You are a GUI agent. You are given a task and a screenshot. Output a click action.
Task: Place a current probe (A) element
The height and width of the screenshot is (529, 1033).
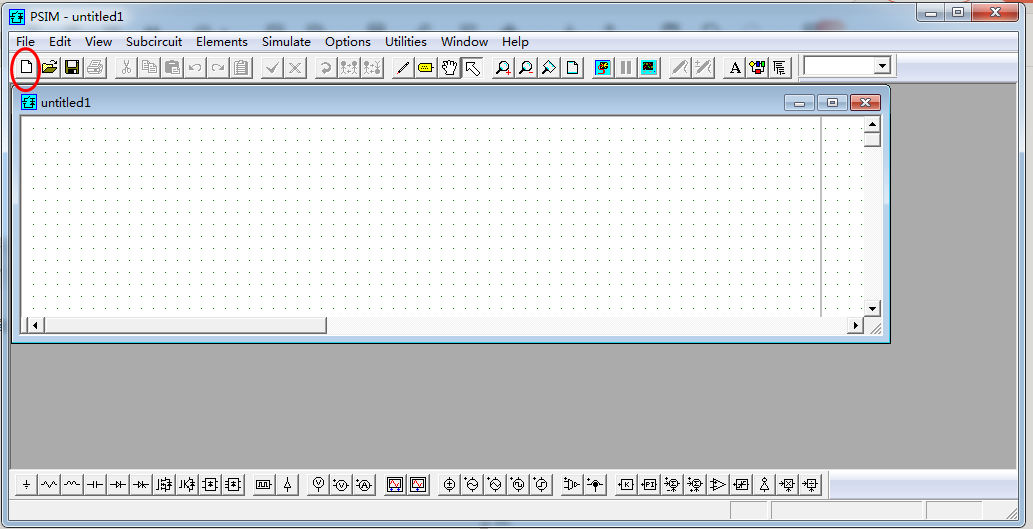[364, 485]
